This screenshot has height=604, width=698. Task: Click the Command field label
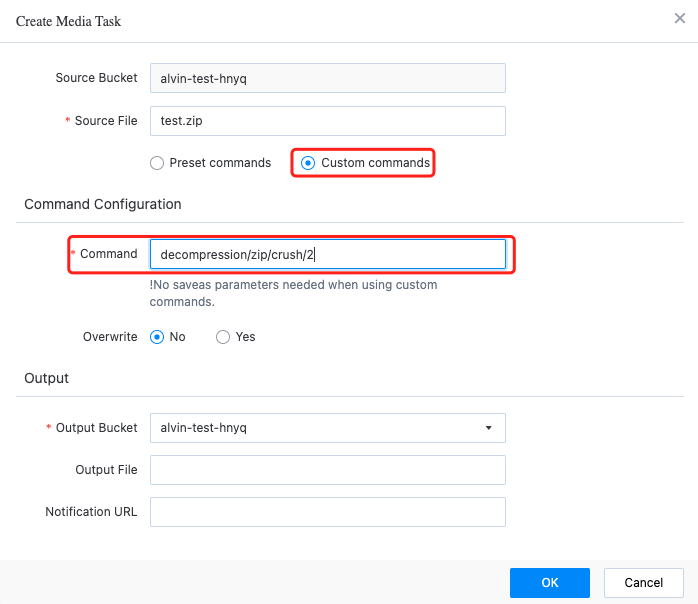click(109, 254)
